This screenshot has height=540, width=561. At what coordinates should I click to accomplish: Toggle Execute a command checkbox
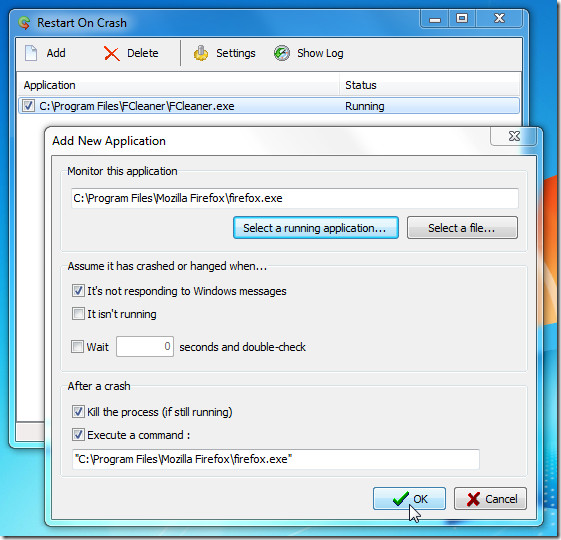[78, 435]
